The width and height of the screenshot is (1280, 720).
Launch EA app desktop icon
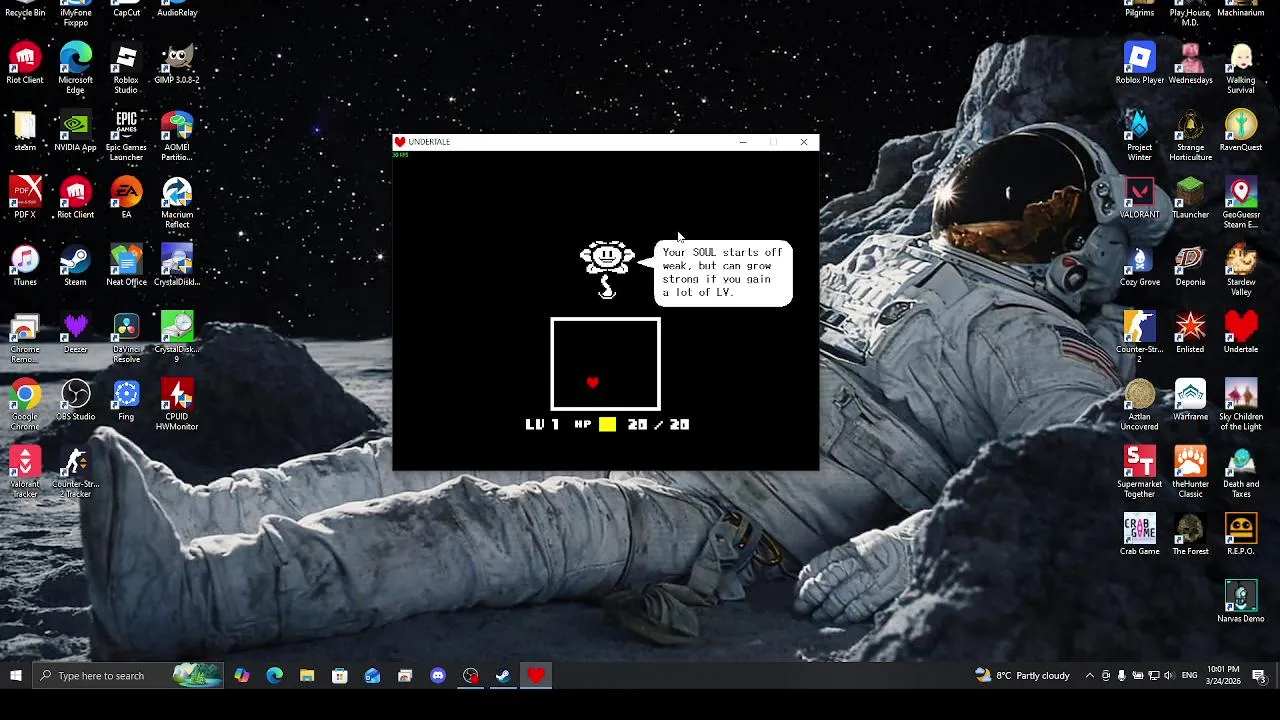click(126, 198)
